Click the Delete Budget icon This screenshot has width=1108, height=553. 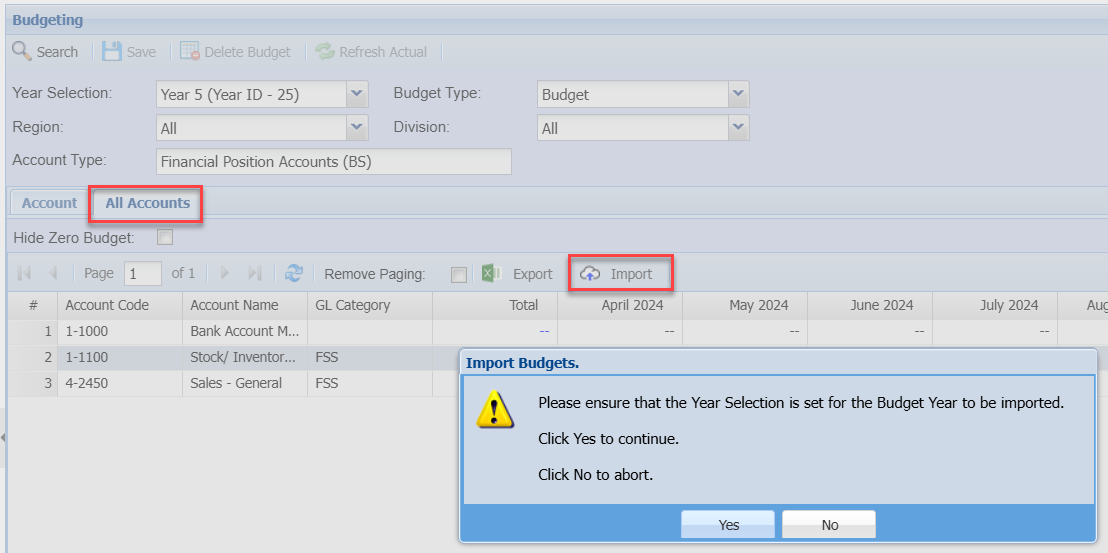click(189, 51)
